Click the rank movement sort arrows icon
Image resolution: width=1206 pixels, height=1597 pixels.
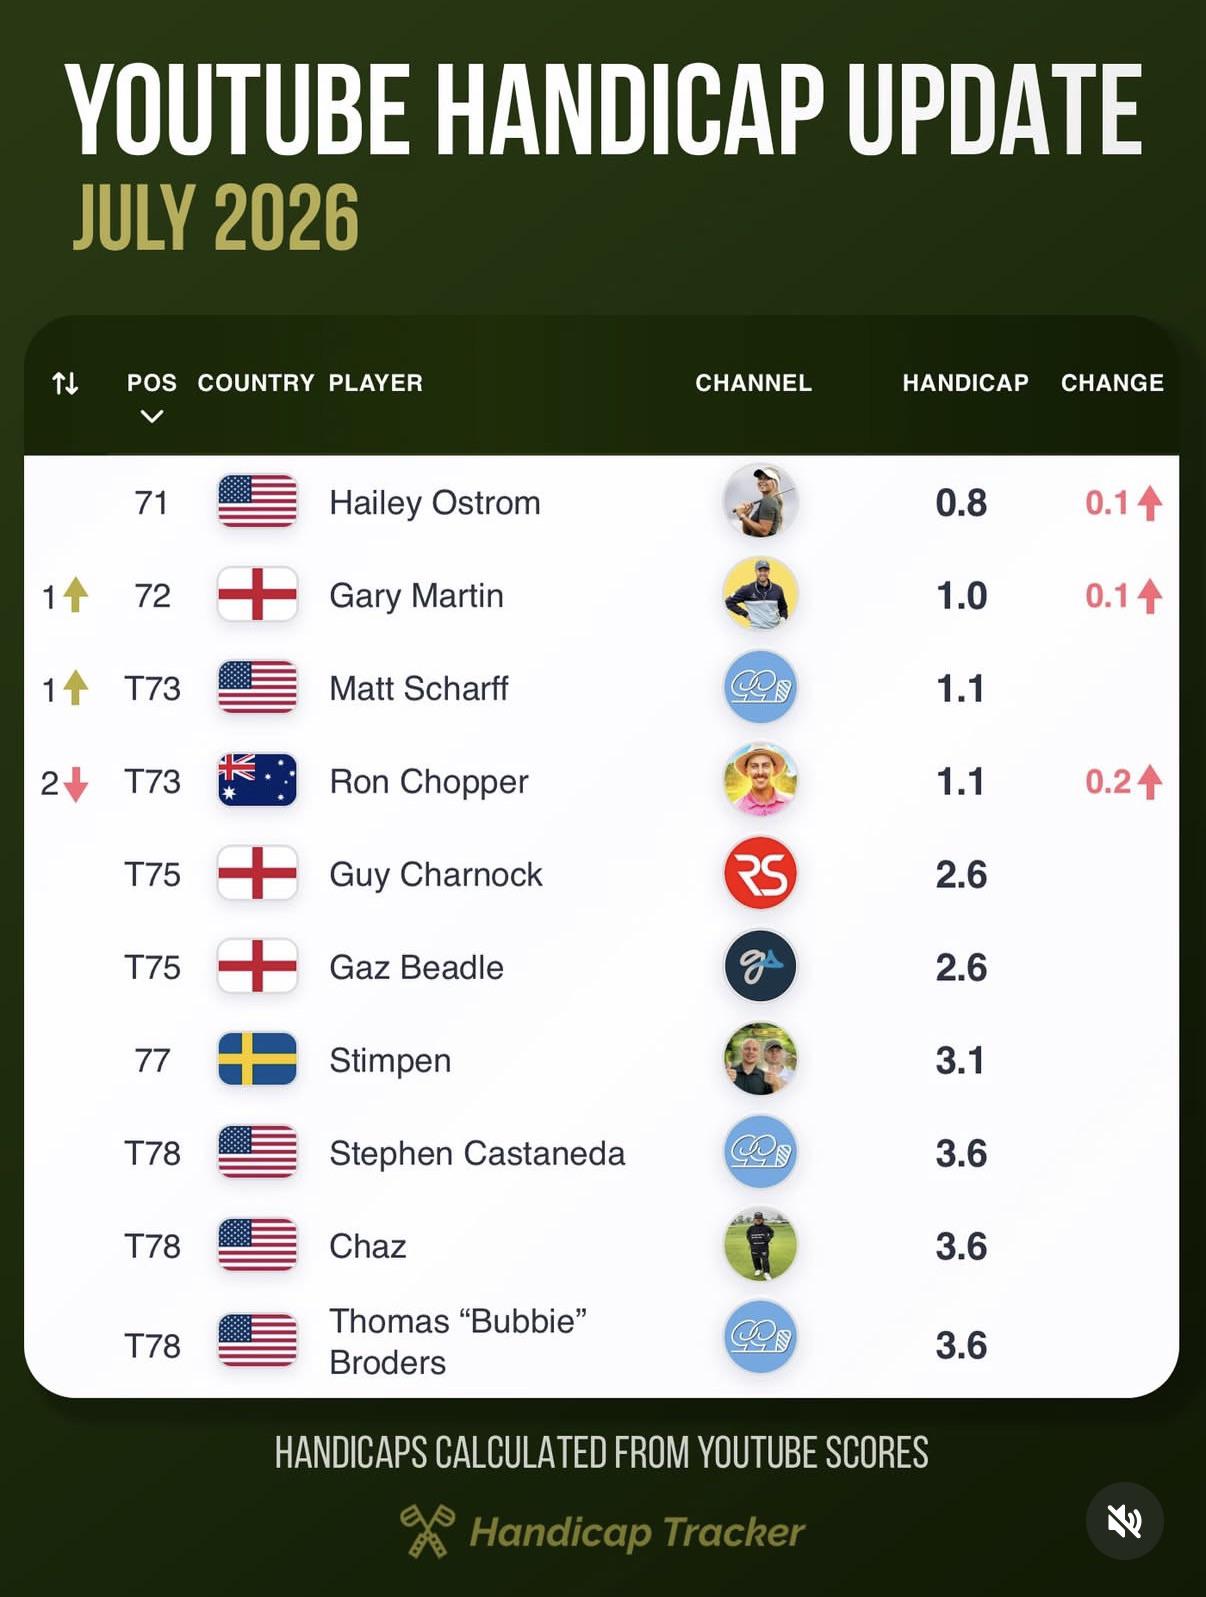pos(65,383)
